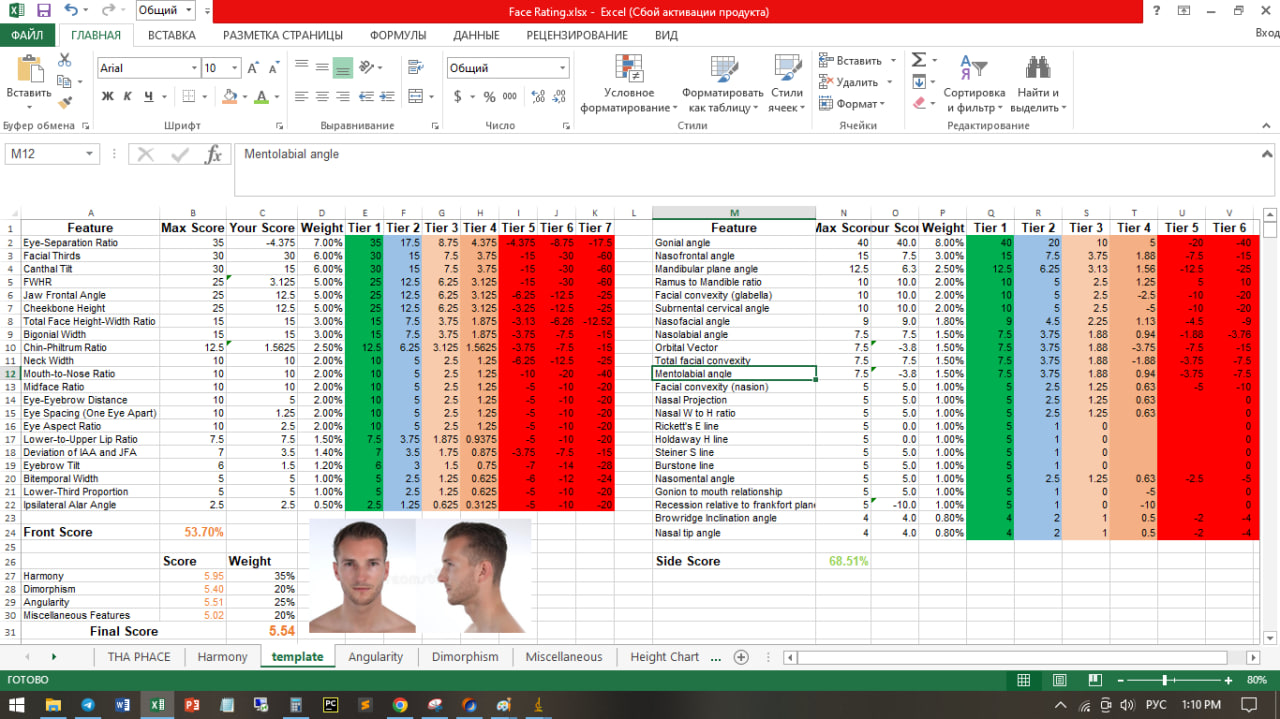The width and height of the screenshot is (1280, 719).
Task: Open the font size dropdown
Action: click(x=236, y=68)
